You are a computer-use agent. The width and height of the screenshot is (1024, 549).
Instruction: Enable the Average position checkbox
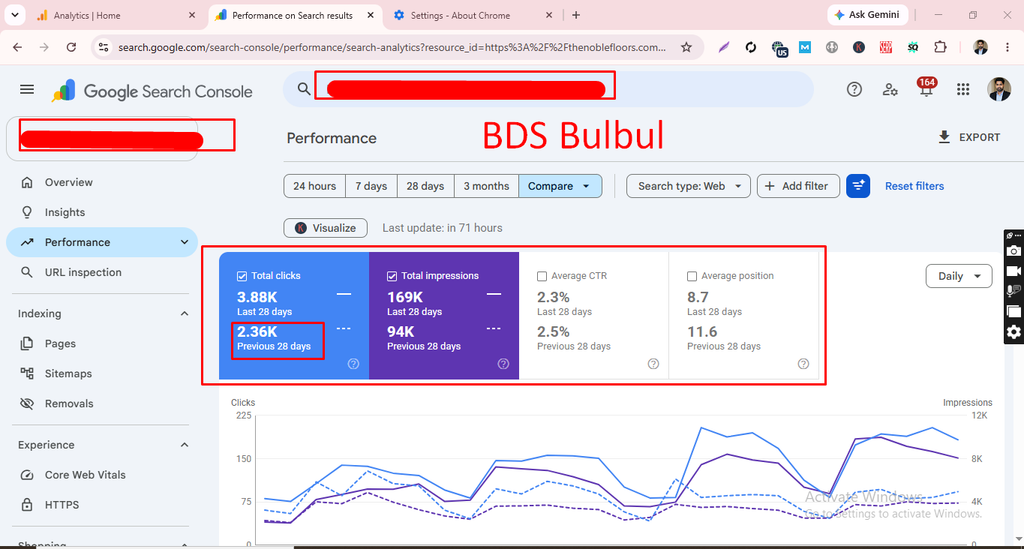point(692,276)
